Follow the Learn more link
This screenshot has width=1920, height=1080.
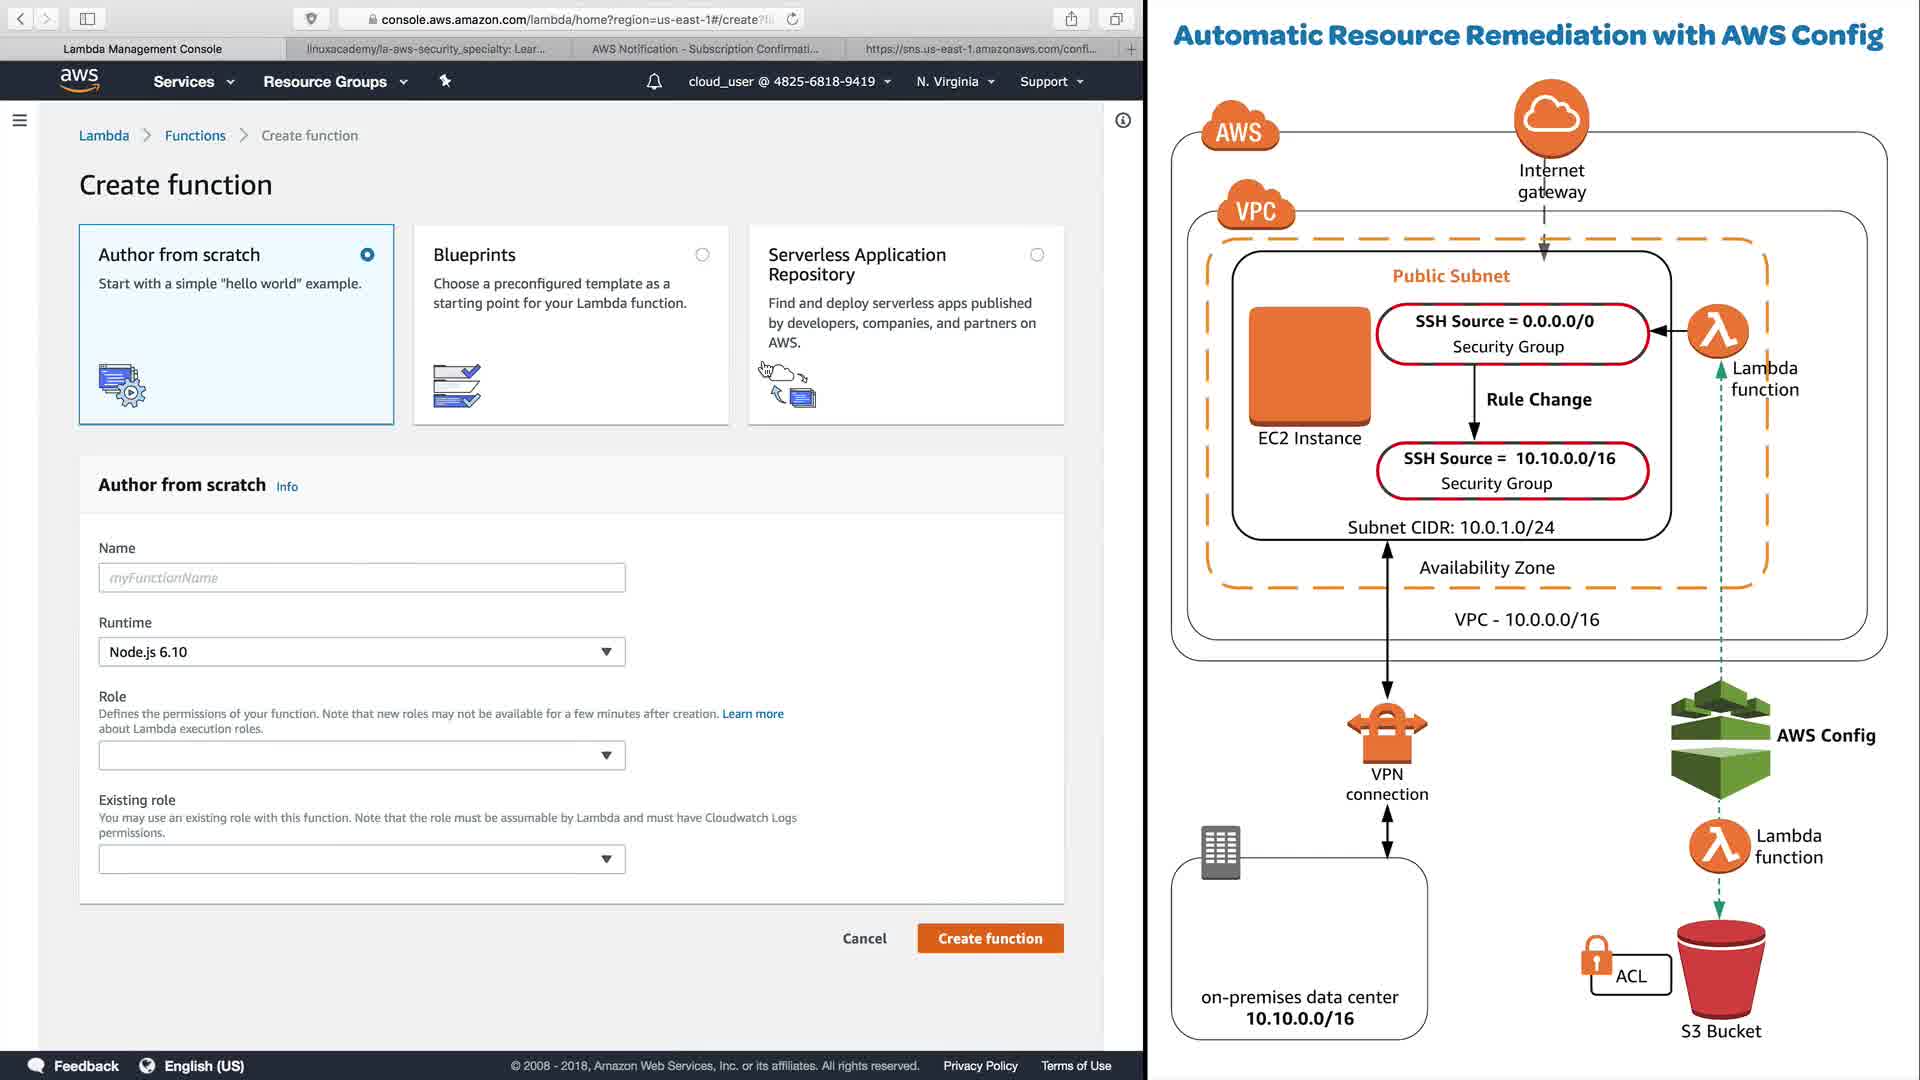(x=752, y=714)
